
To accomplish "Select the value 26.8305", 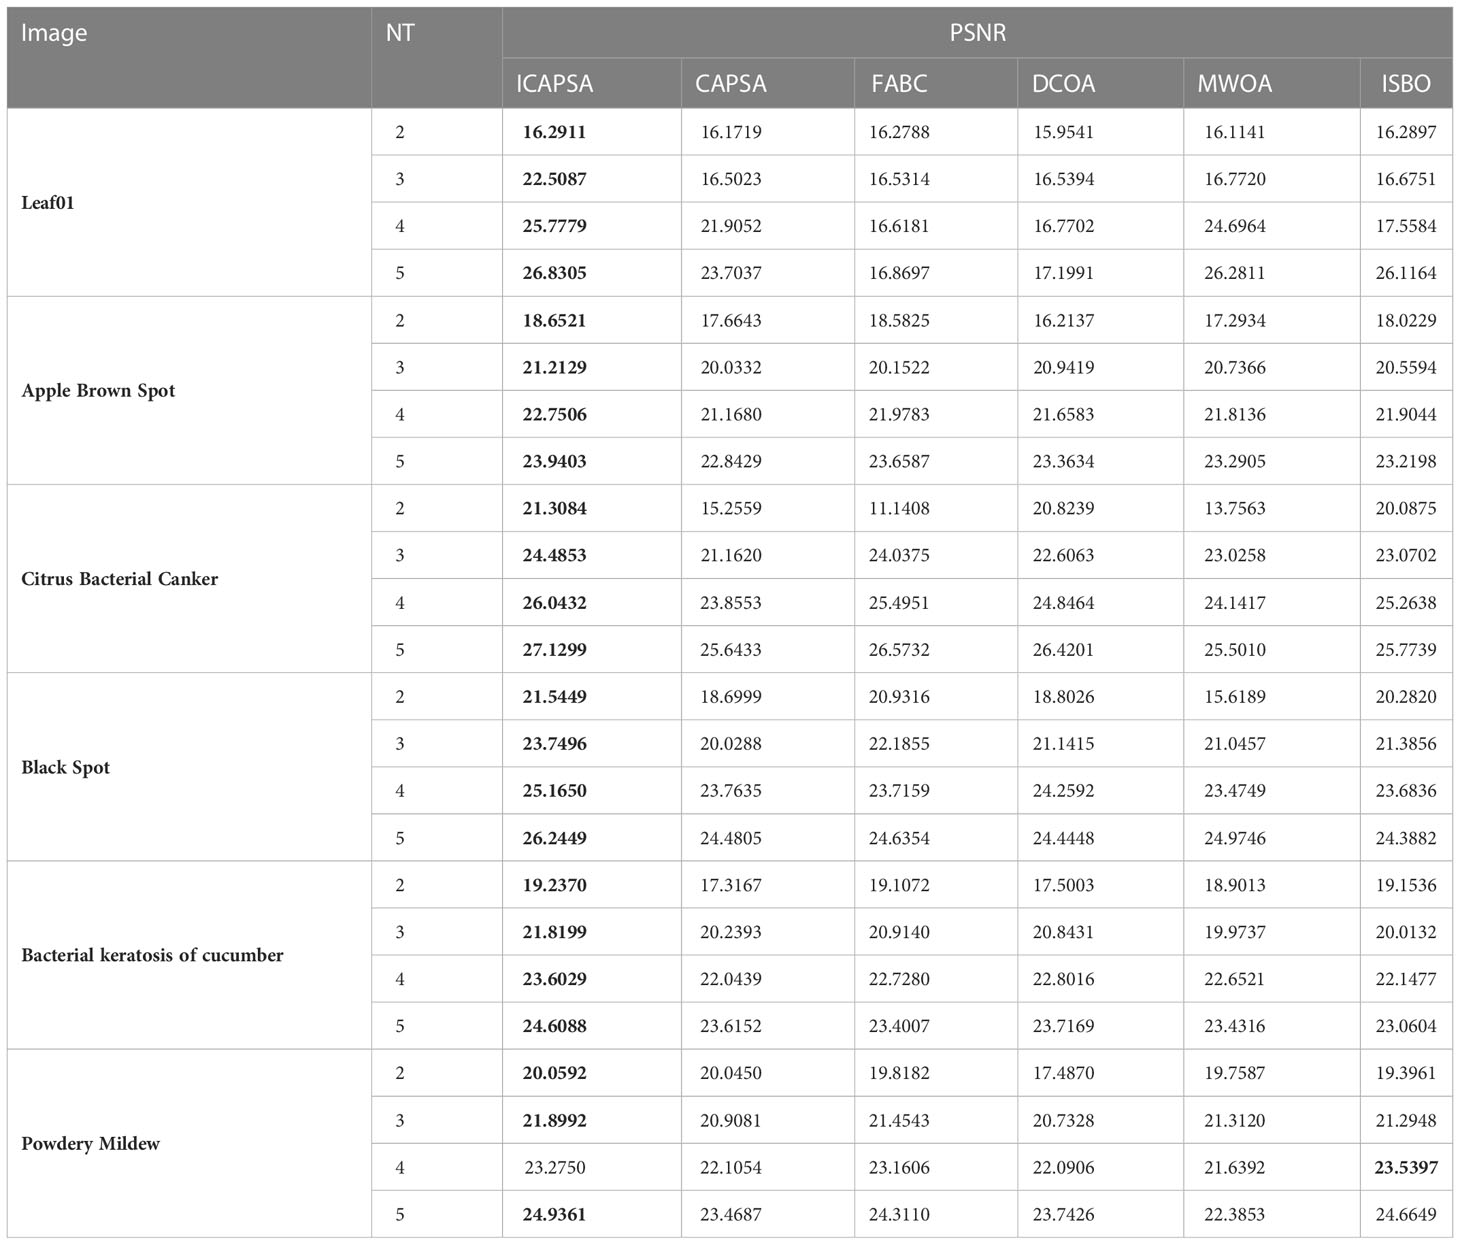I will tap(554, 273).
